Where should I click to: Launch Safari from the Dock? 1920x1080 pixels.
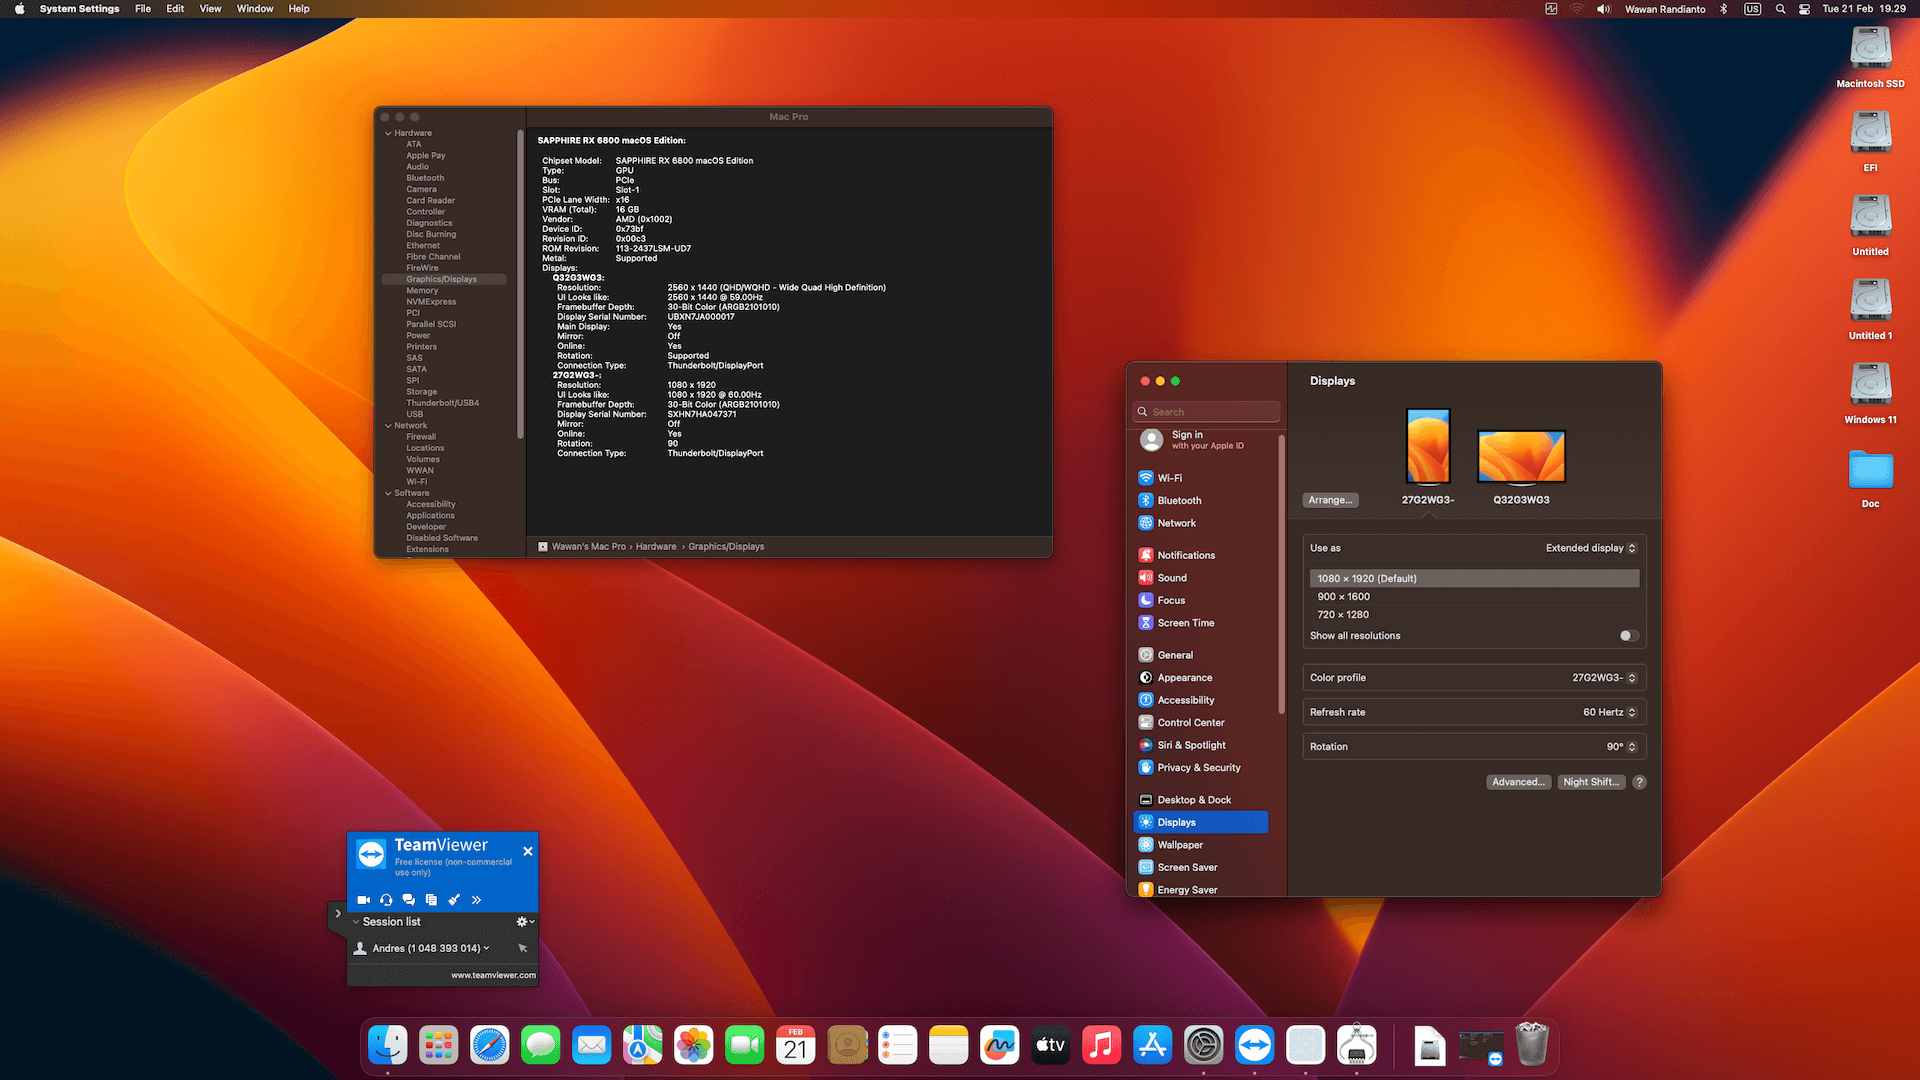490,1045
